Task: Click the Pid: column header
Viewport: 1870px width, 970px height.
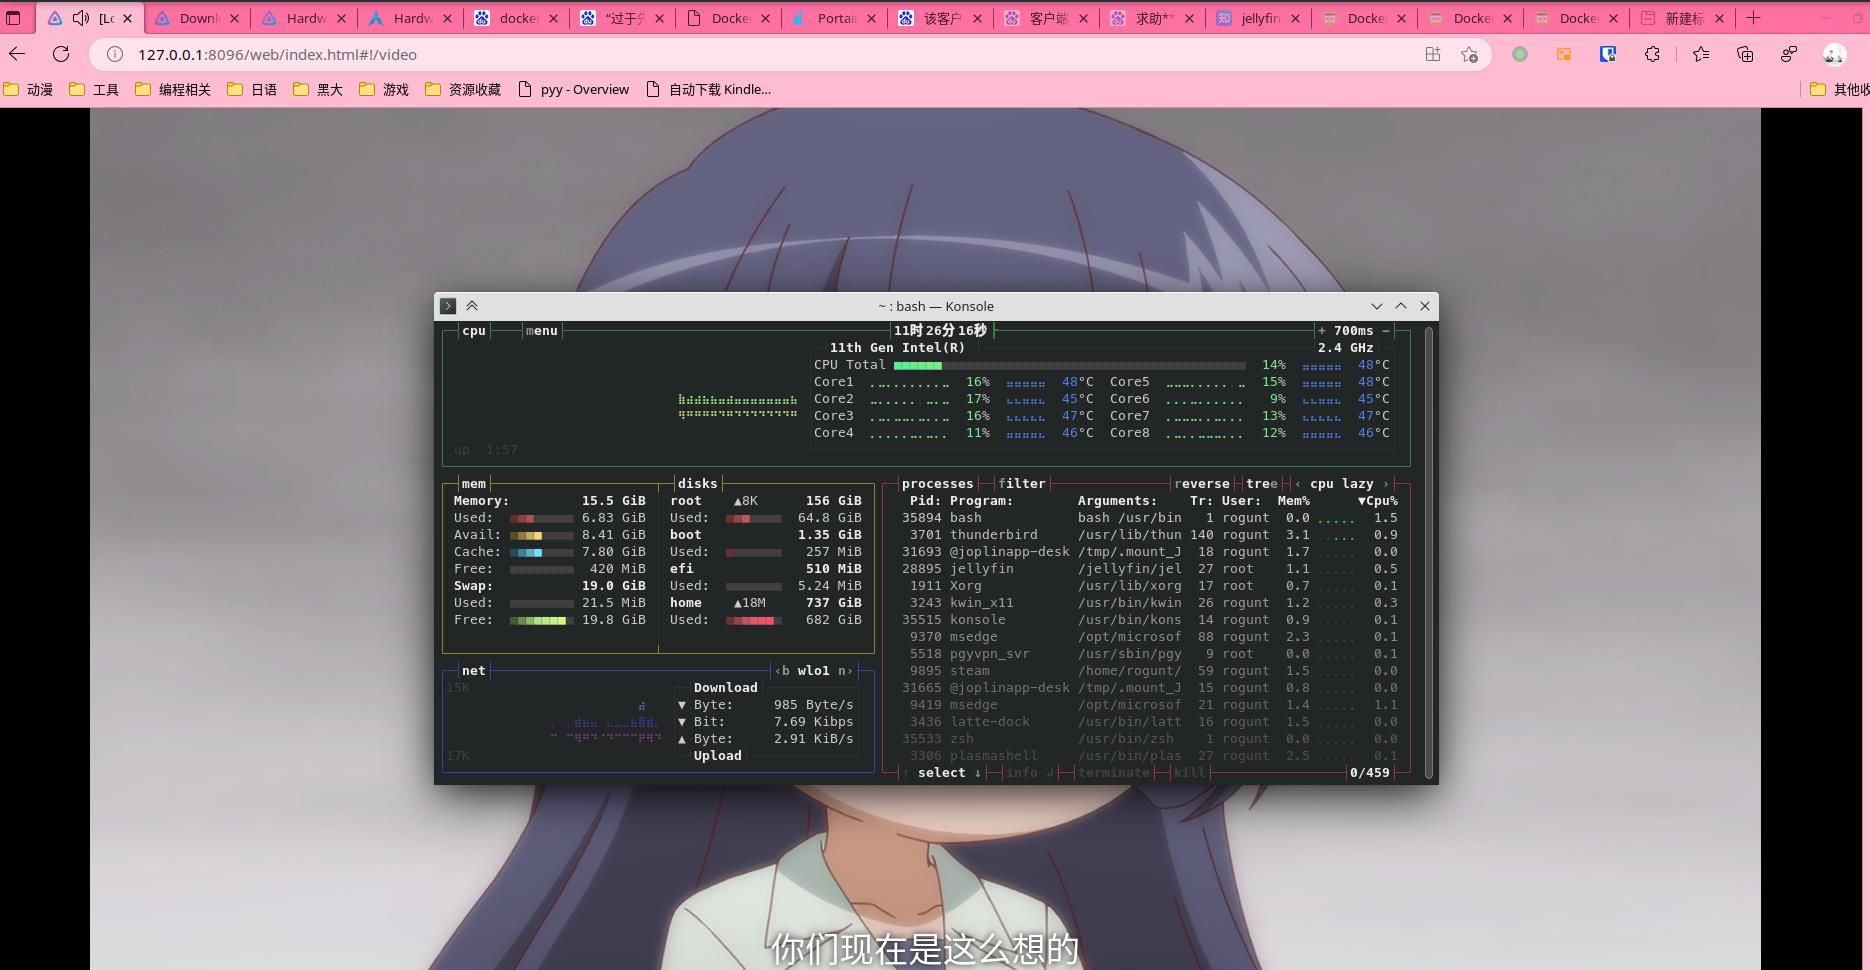Action: (x=925, y=501)
